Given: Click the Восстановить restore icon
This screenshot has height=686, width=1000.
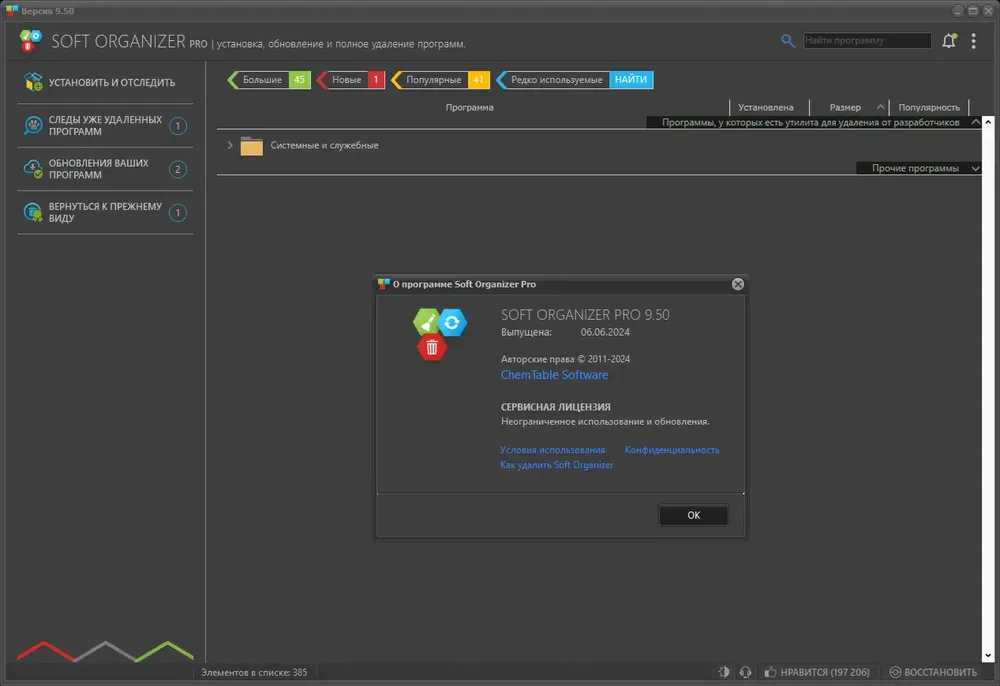Looking at the screenshot, I should pyautogui.click(x=895, y=672).
